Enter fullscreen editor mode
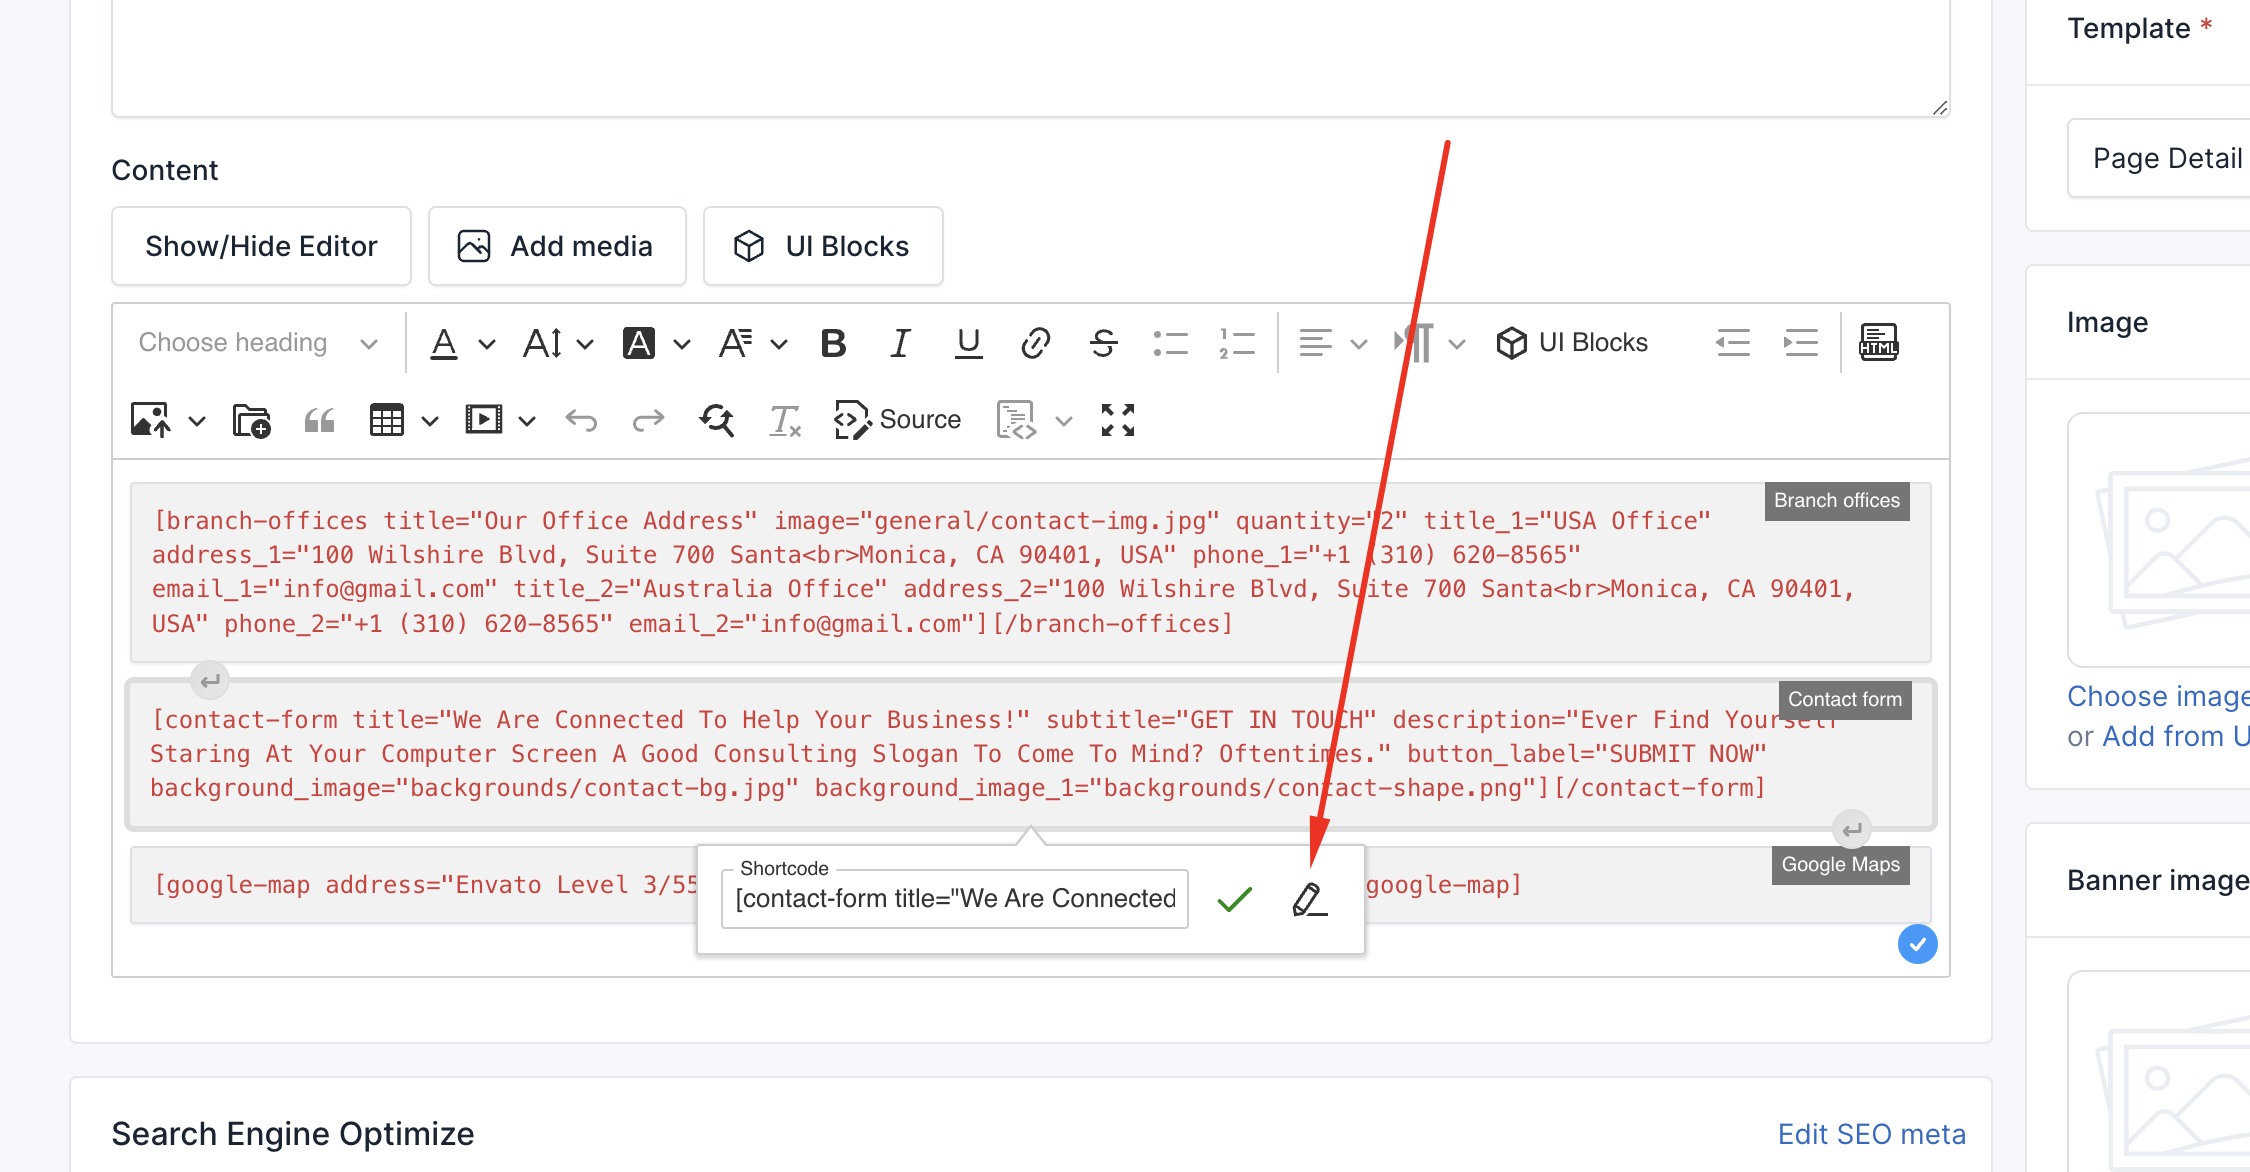Screen dimensions: 2250x1172 (1117, 420)
